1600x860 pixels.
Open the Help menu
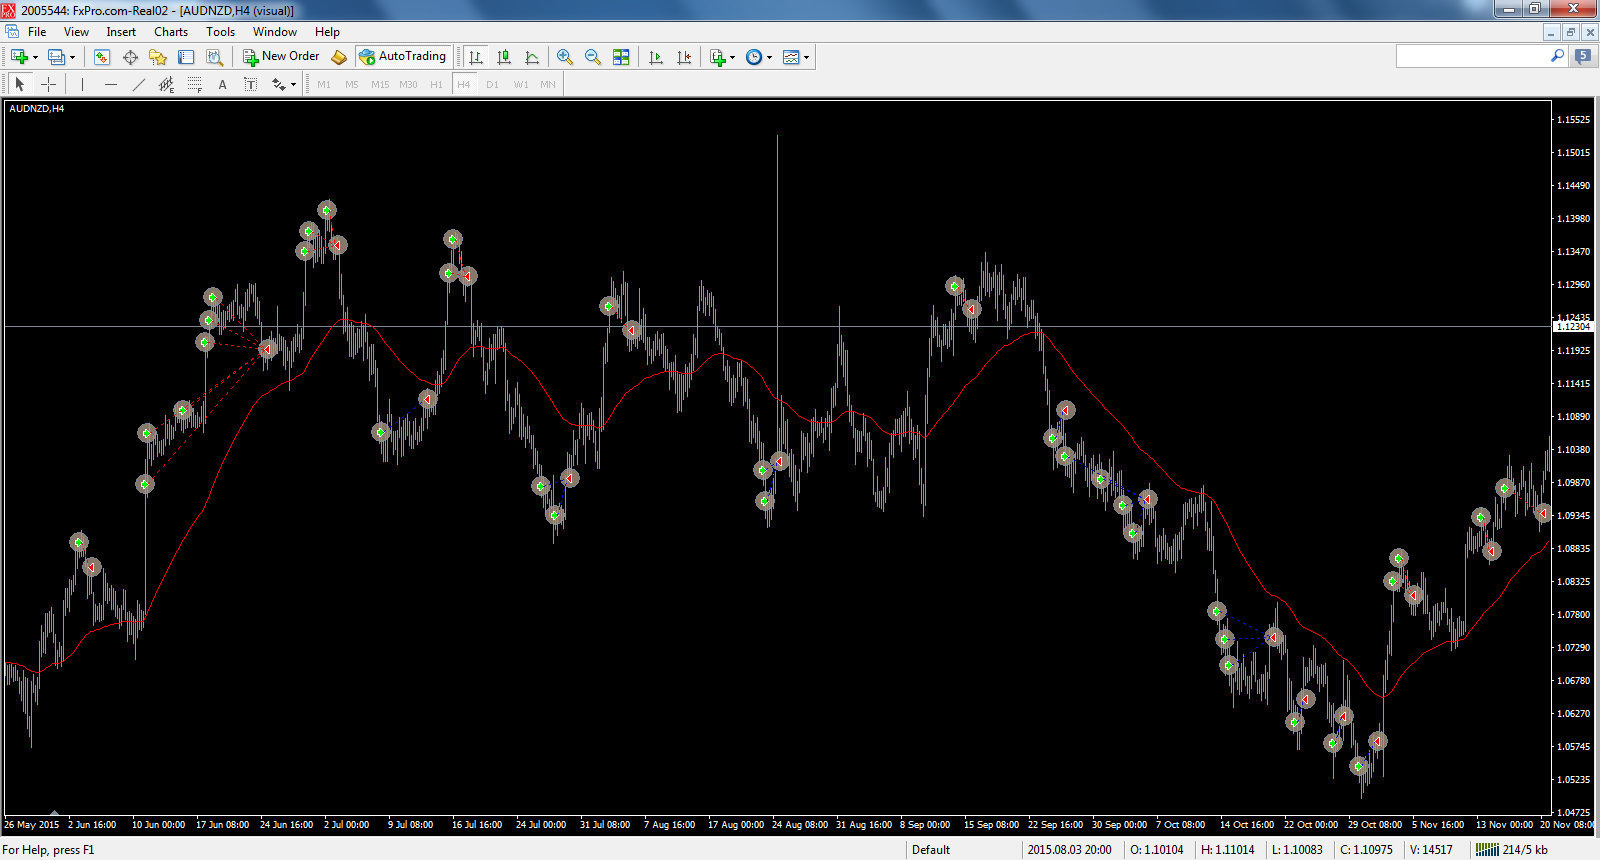[x=327, y=32]
